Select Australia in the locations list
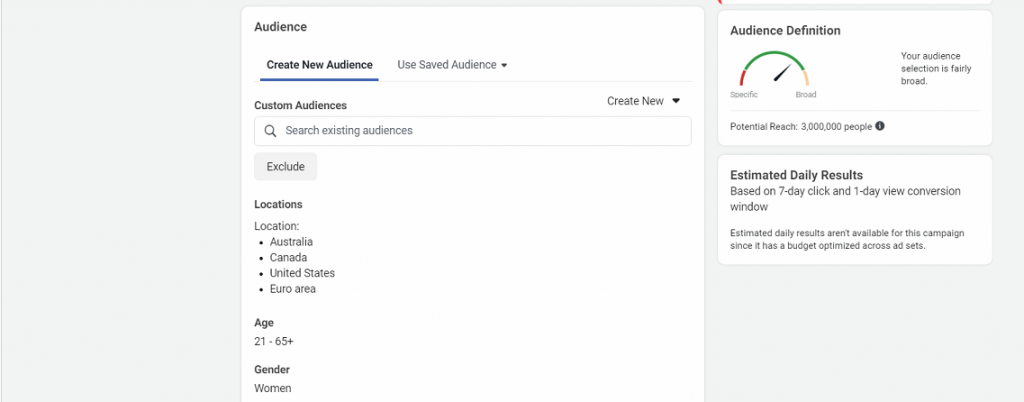Image resolution: width=1024 pixels, height=402 pixels. (x=291, y=242)
